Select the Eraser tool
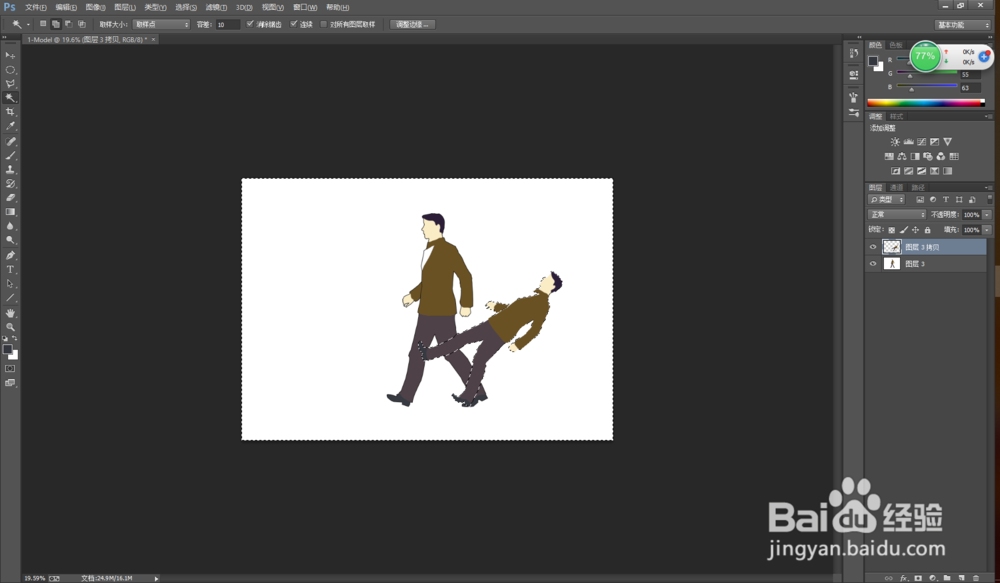 click(x=10, y=198)
